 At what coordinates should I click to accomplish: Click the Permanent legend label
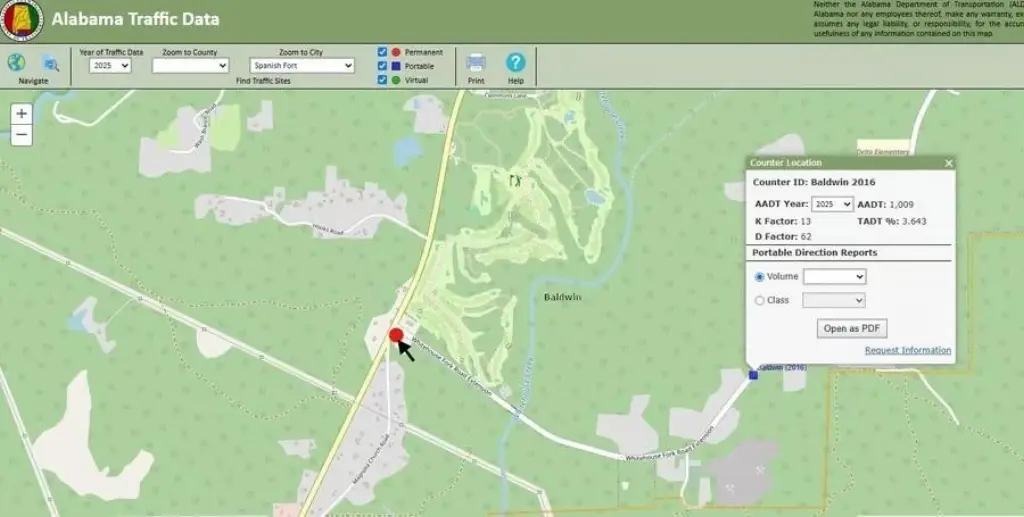point(423,52)
